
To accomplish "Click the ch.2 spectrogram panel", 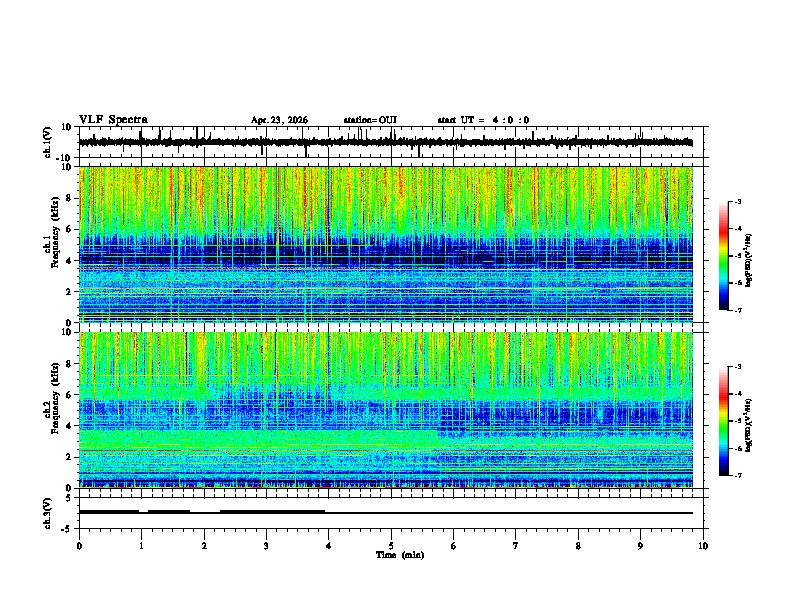I will point(386,410).
